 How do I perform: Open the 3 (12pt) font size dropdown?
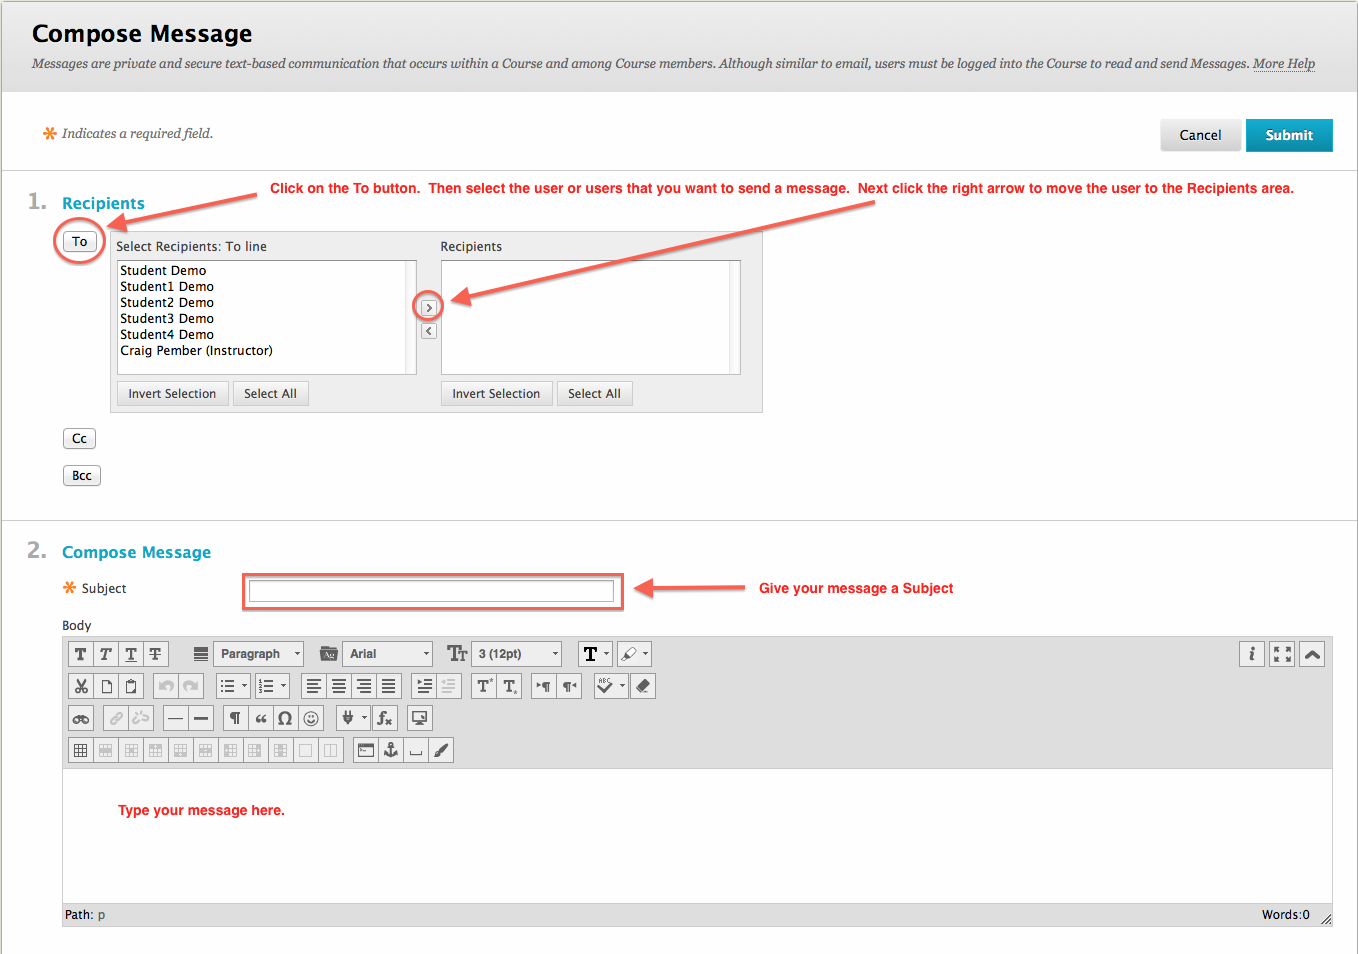(x=516, y=654)
